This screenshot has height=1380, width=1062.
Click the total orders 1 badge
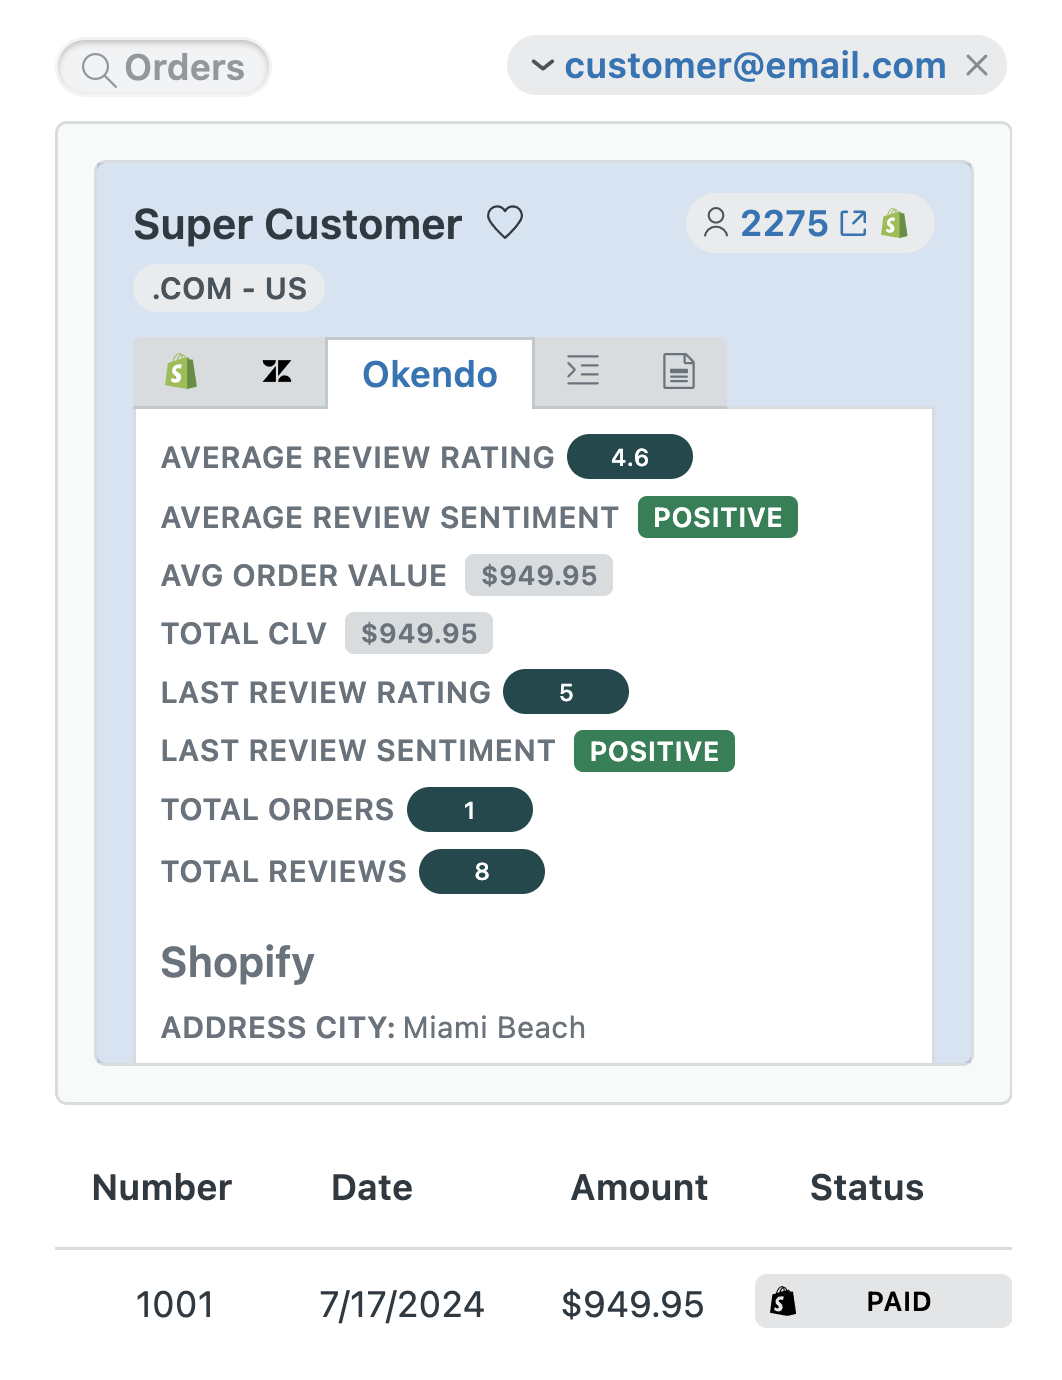[470, 810]
